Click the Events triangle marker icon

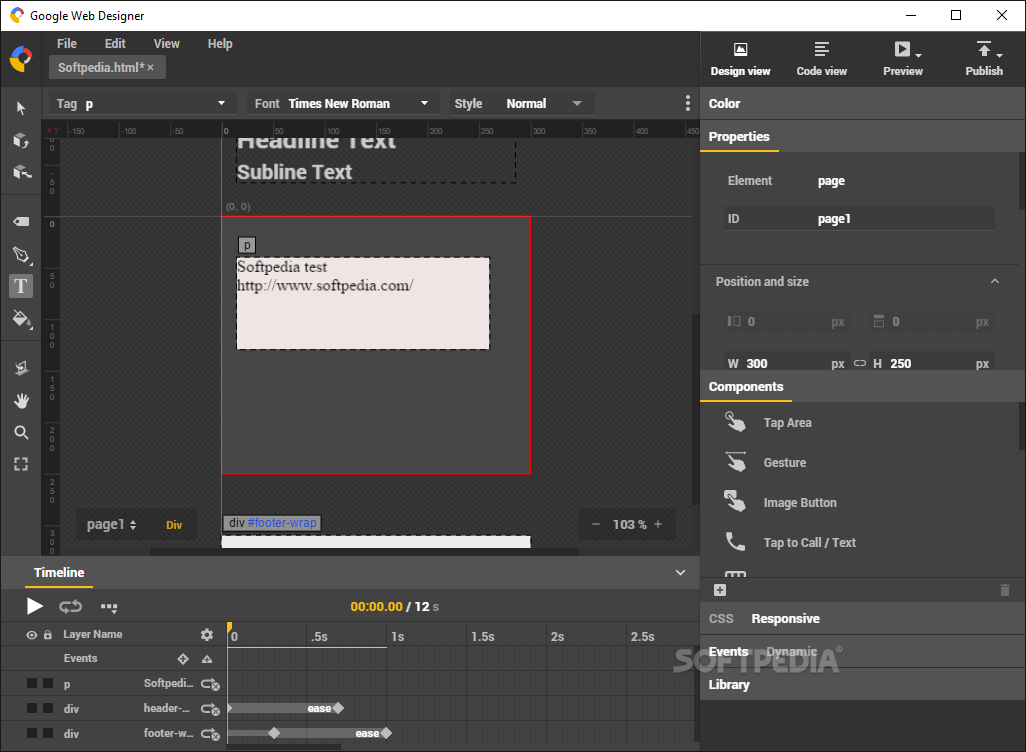207,658
